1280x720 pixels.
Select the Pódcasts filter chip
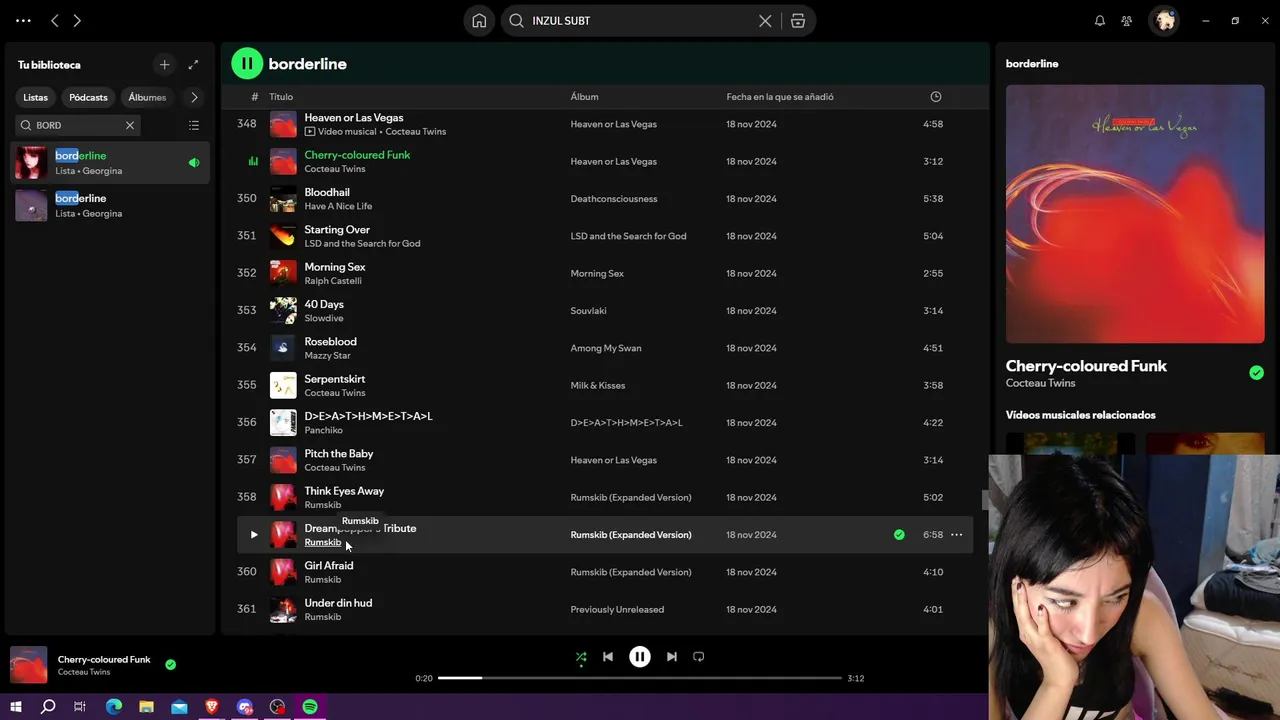coord(88,97)
